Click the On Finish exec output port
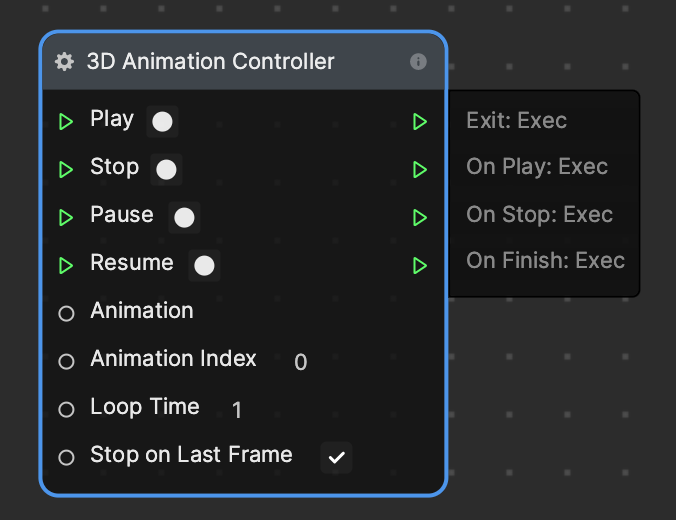Screen dimensions: 676x520 [420, 265]
